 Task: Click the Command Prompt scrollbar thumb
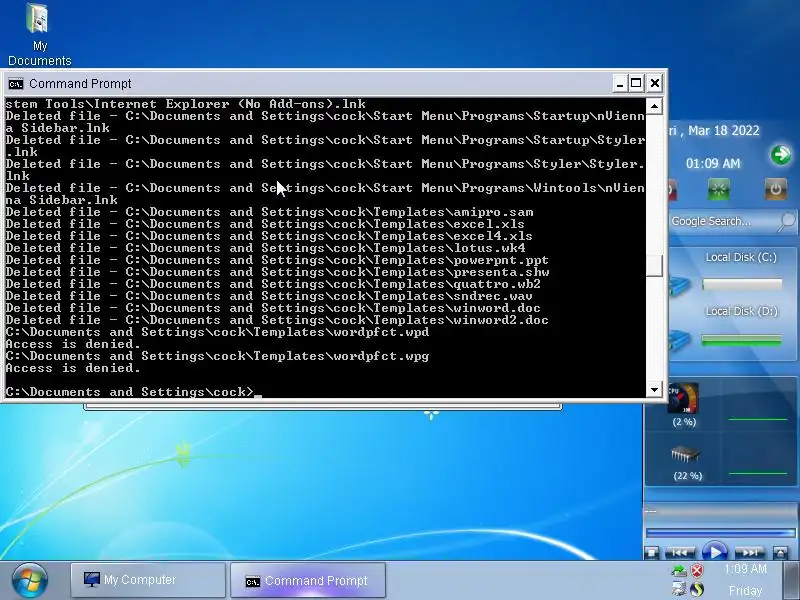tap(654, 266)
